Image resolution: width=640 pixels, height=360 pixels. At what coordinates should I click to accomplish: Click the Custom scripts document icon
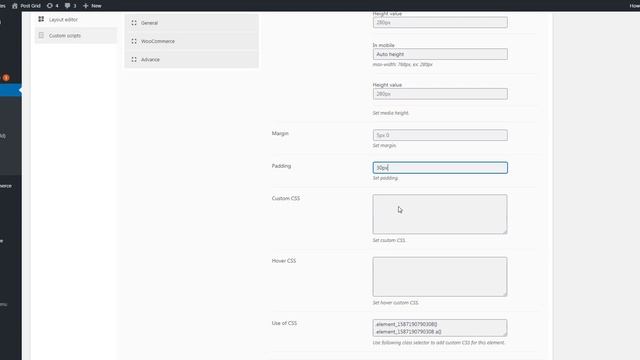coord(41,36)
